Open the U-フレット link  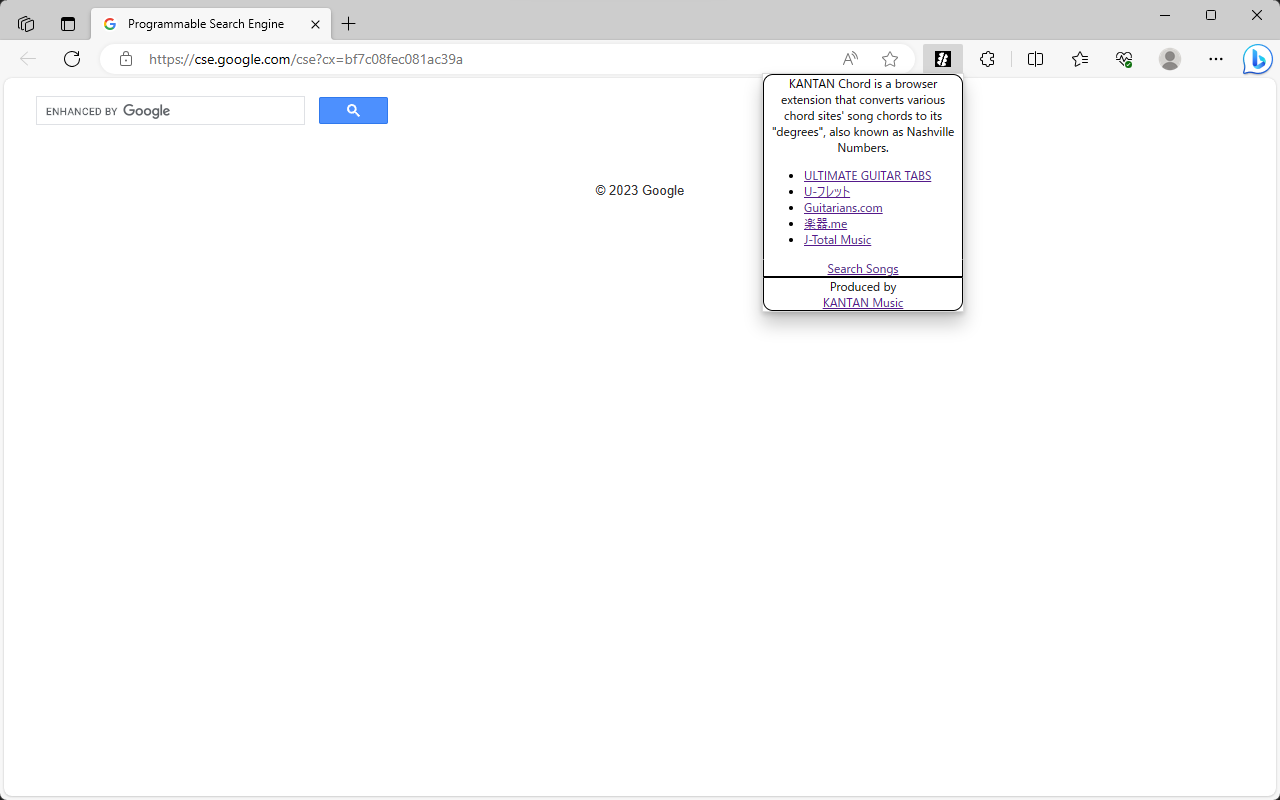point(827,192)
